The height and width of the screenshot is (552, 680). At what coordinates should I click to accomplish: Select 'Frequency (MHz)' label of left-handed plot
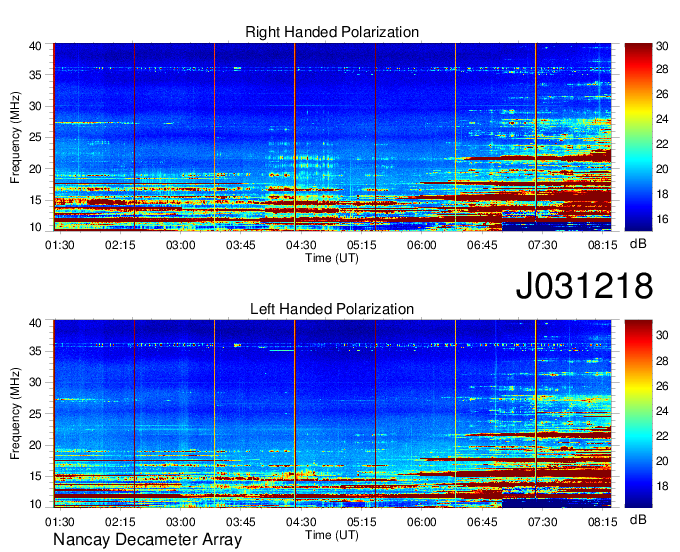pos(15,414)
